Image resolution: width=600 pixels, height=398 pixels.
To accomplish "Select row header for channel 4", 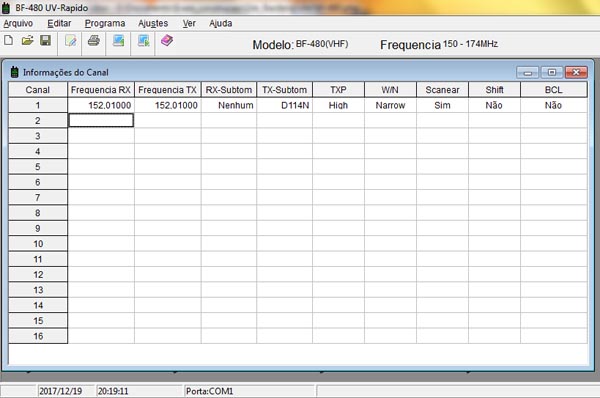I will pyautogui.click(x=38, y=152).
